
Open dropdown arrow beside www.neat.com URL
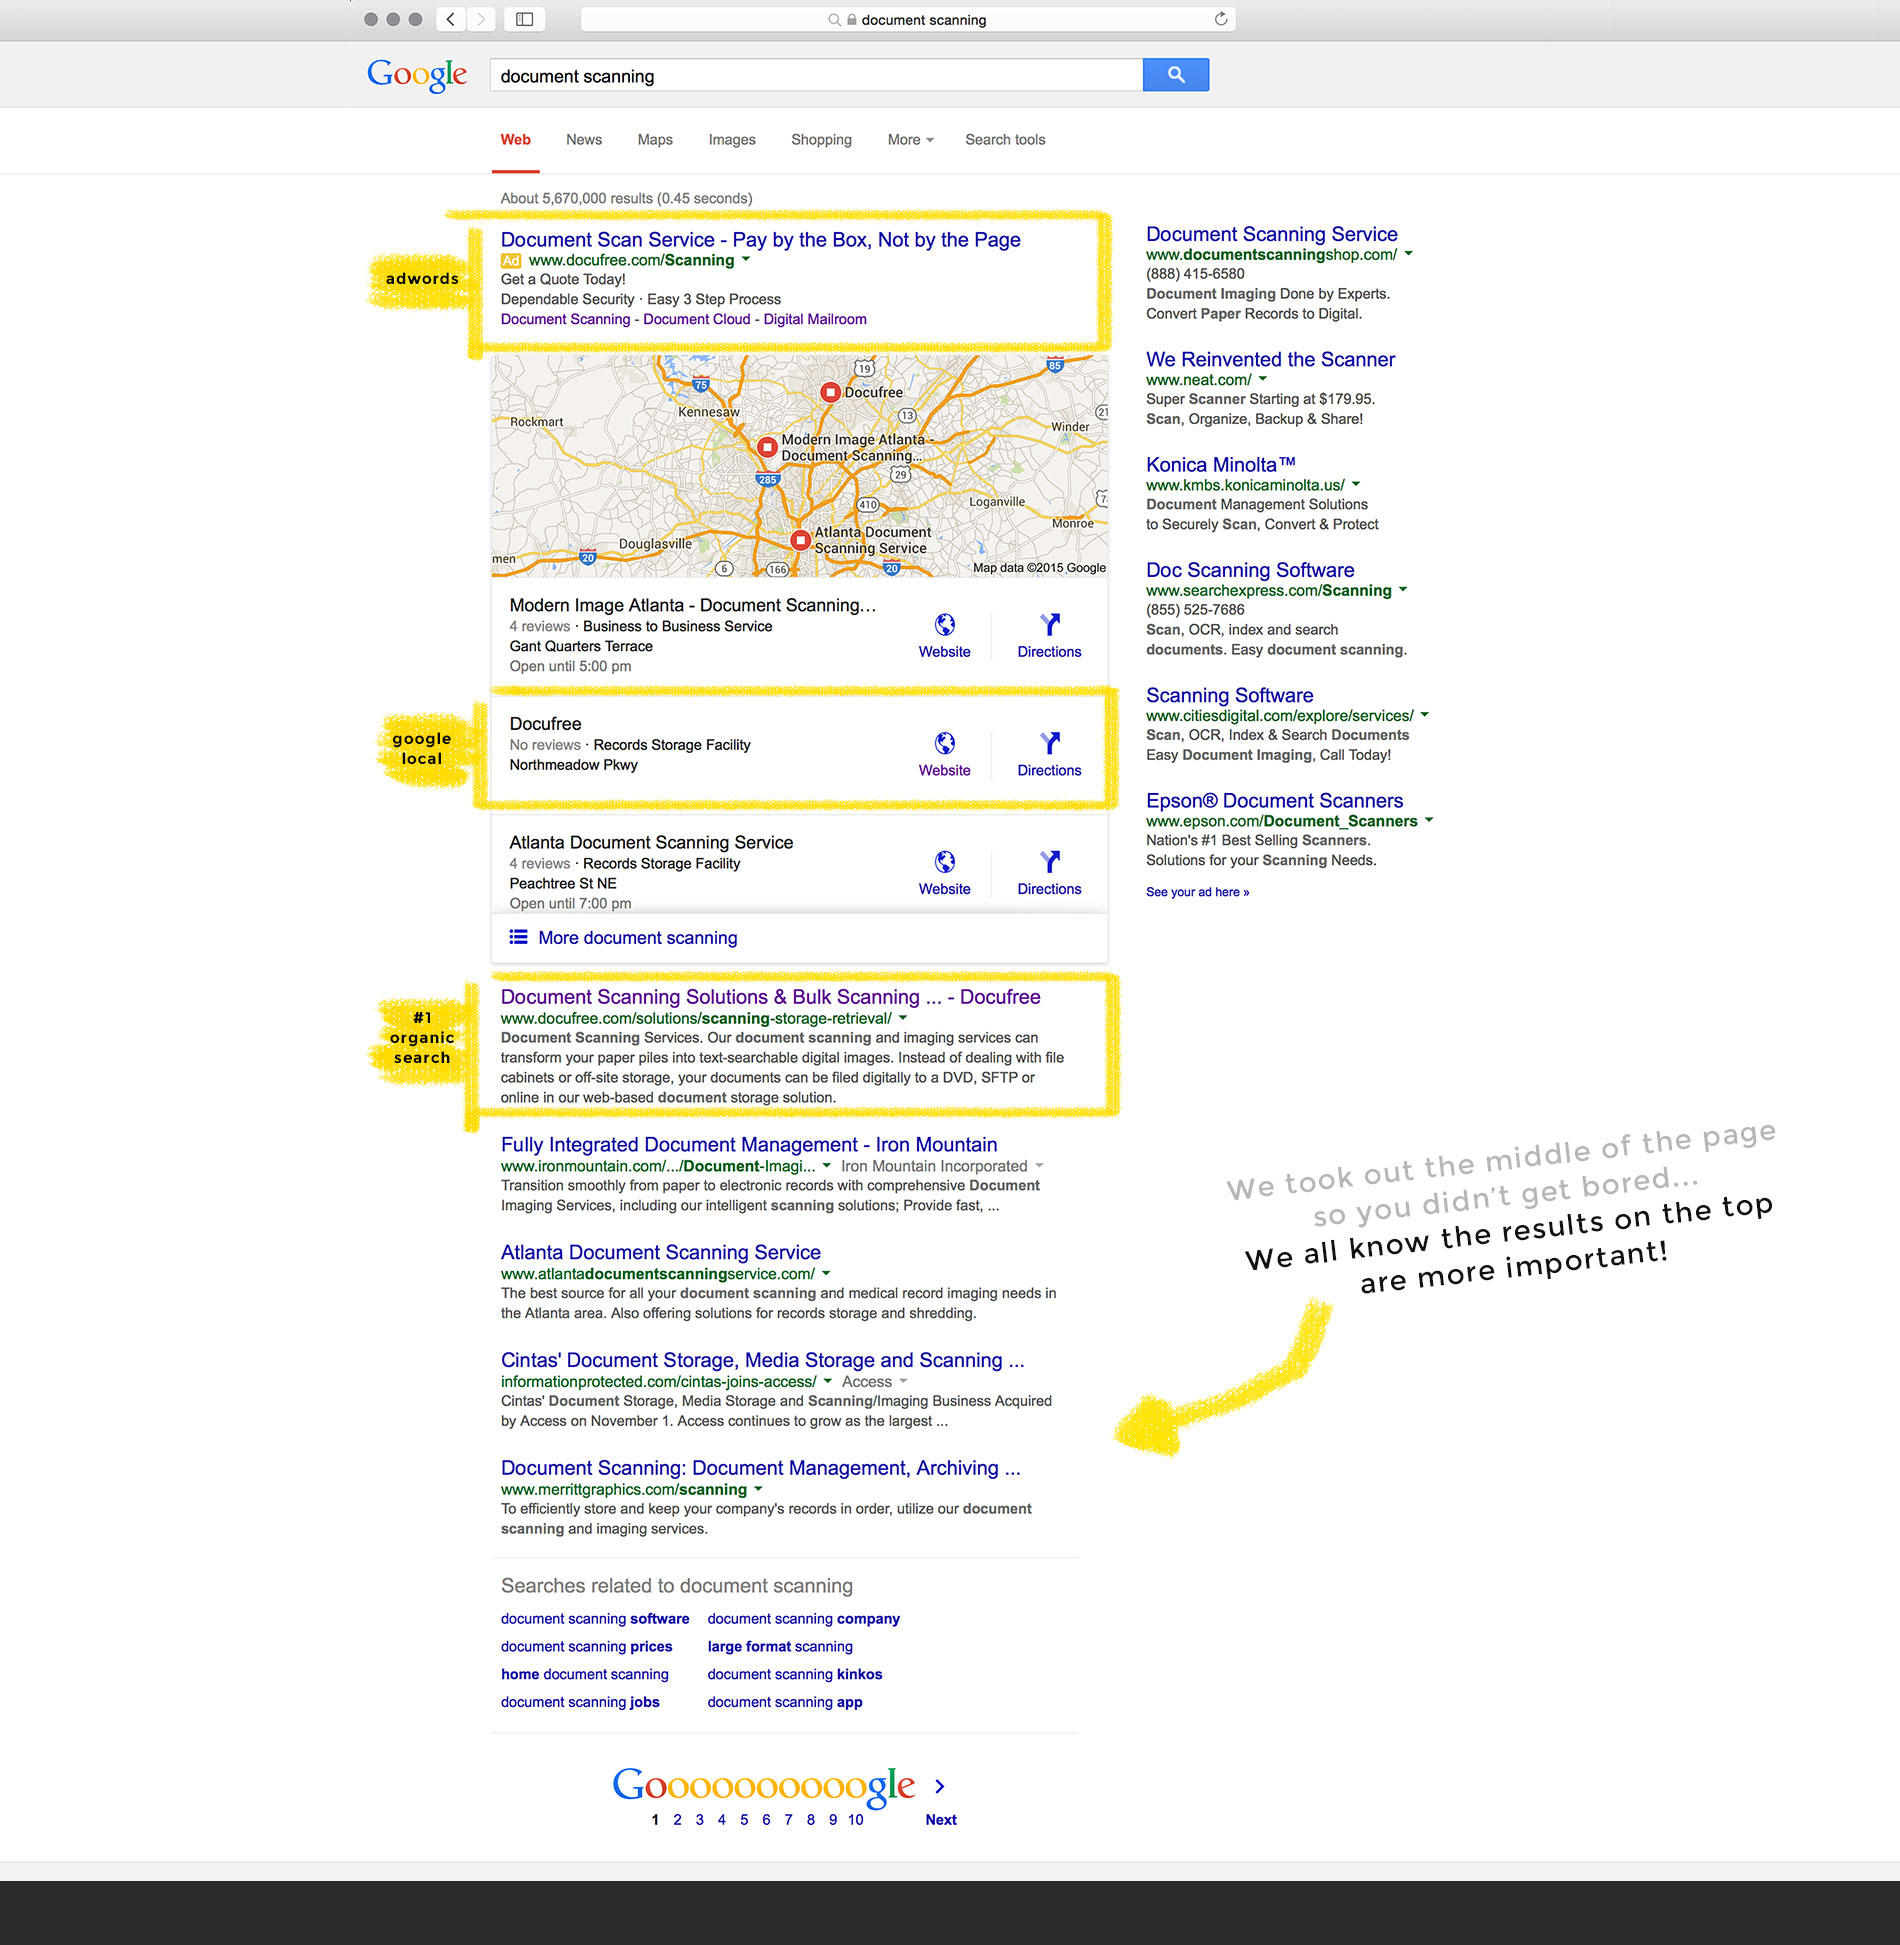1263,378
